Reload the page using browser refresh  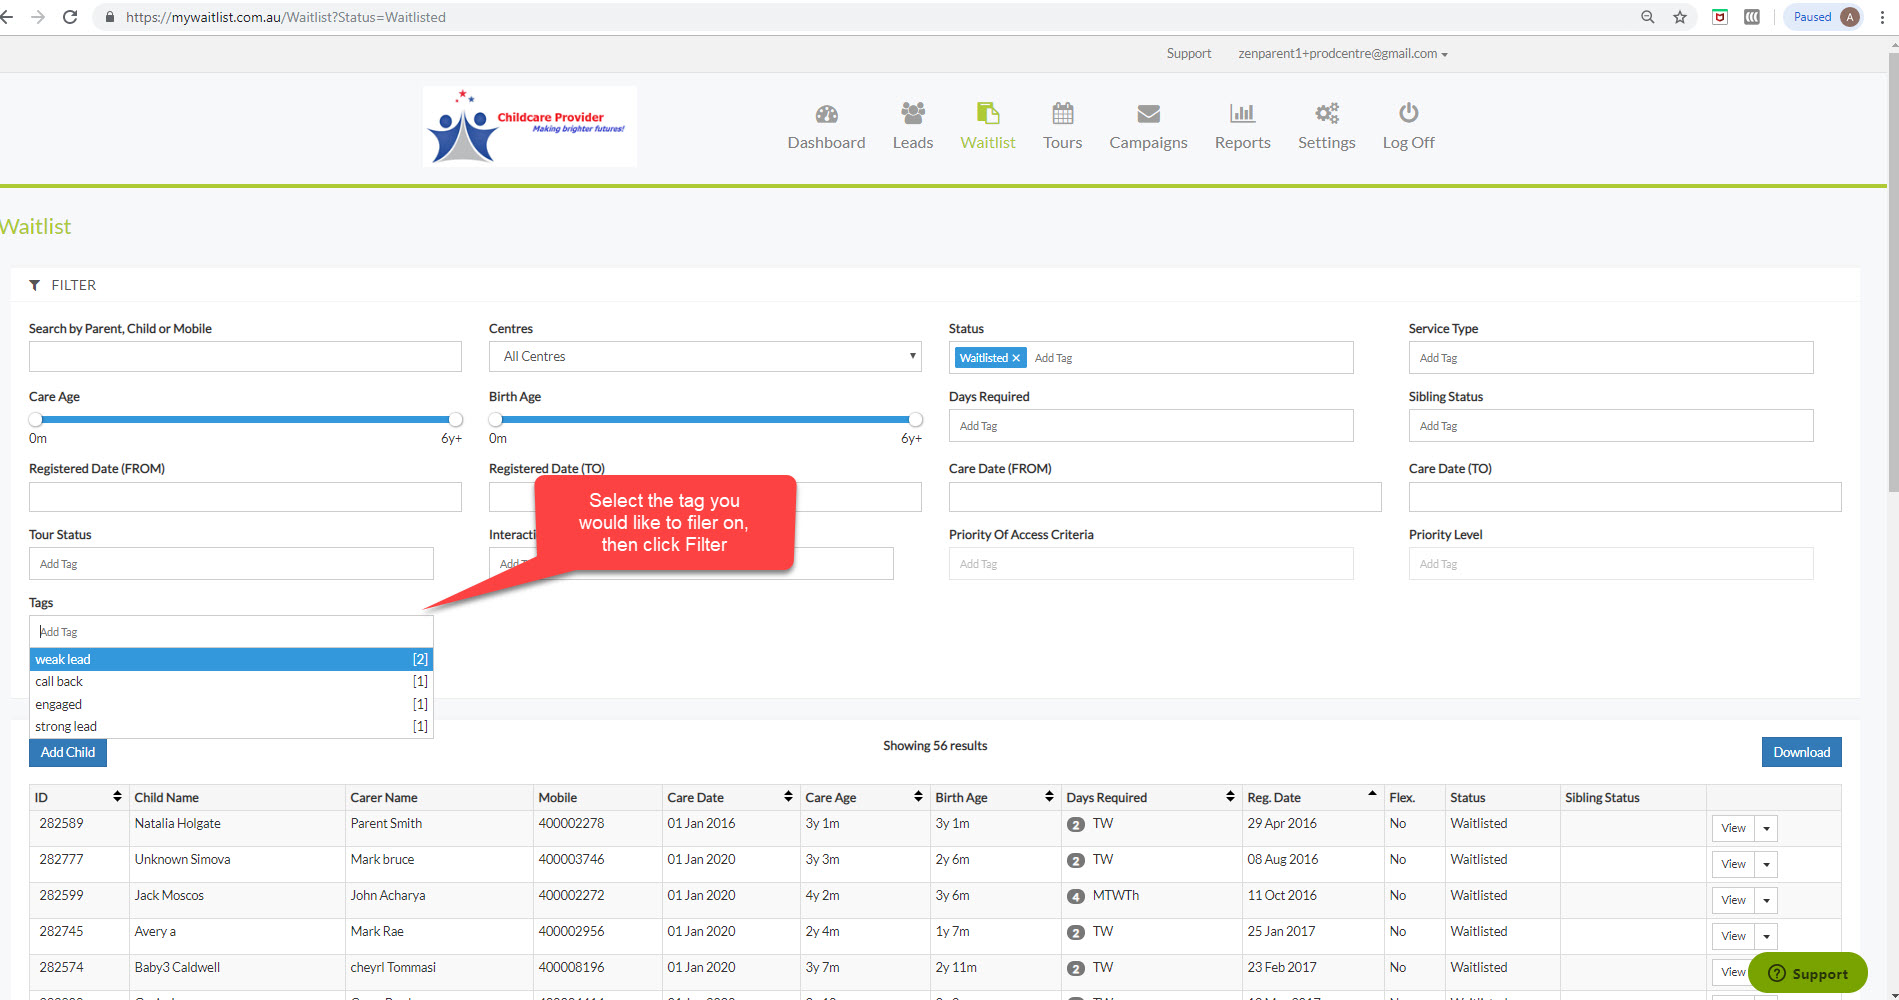(70, 17)
